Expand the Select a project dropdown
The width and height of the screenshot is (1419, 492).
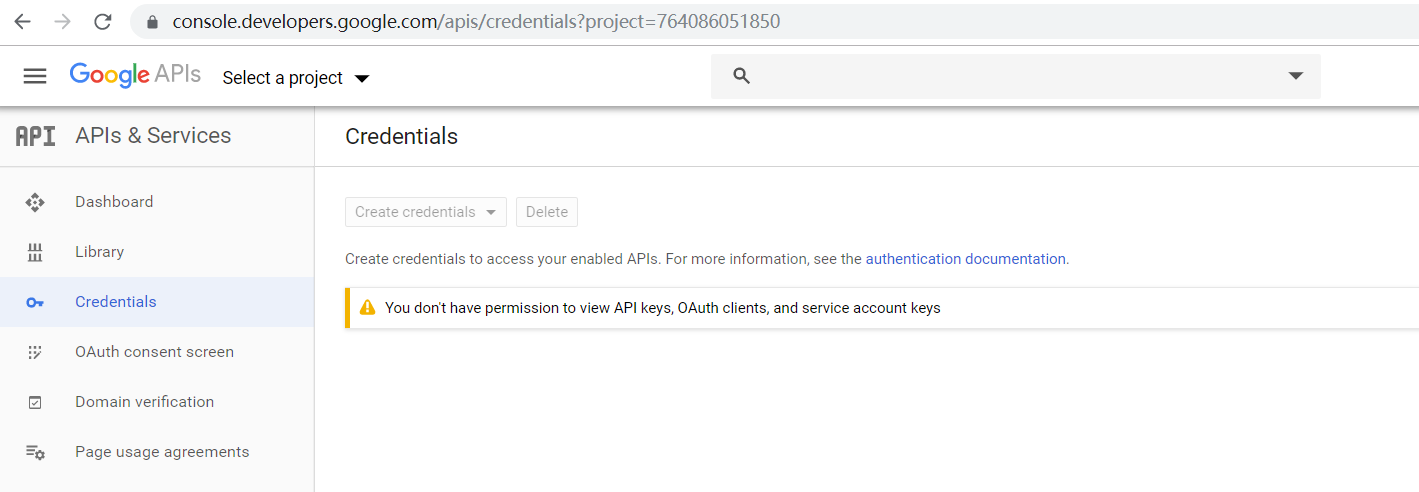click(296, 78)
